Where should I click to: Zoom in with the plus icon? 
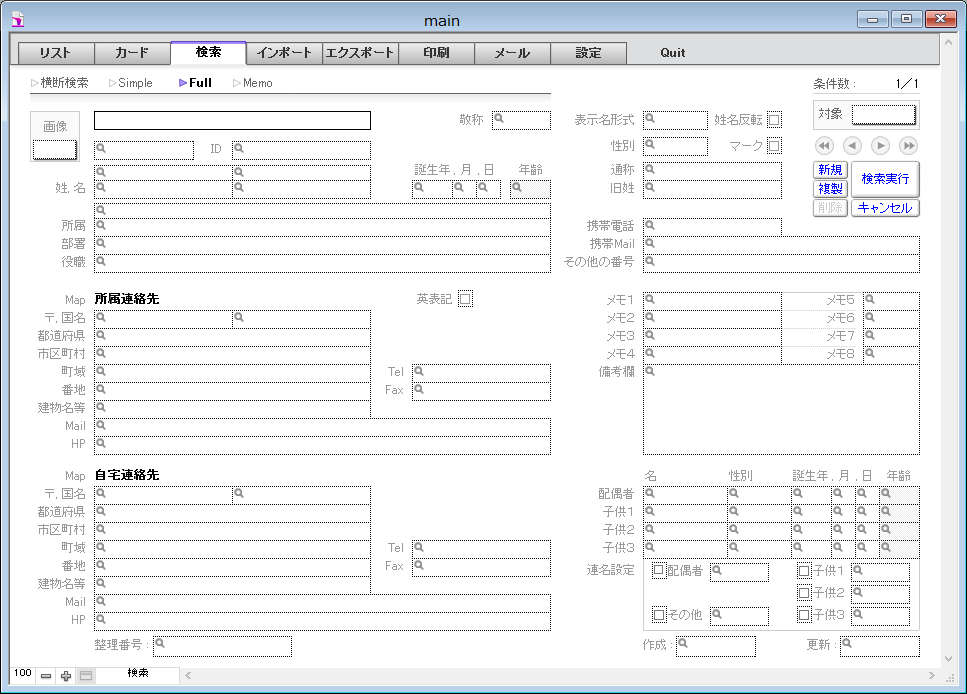(x=66, y=676)
